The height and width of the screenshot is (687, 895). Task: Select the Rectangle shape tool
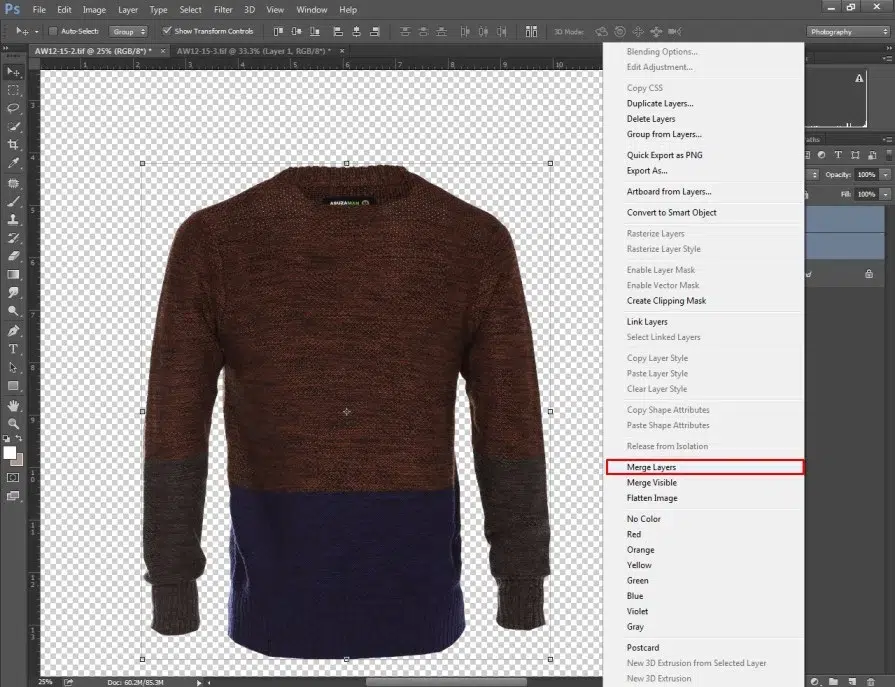click(13, 386)
